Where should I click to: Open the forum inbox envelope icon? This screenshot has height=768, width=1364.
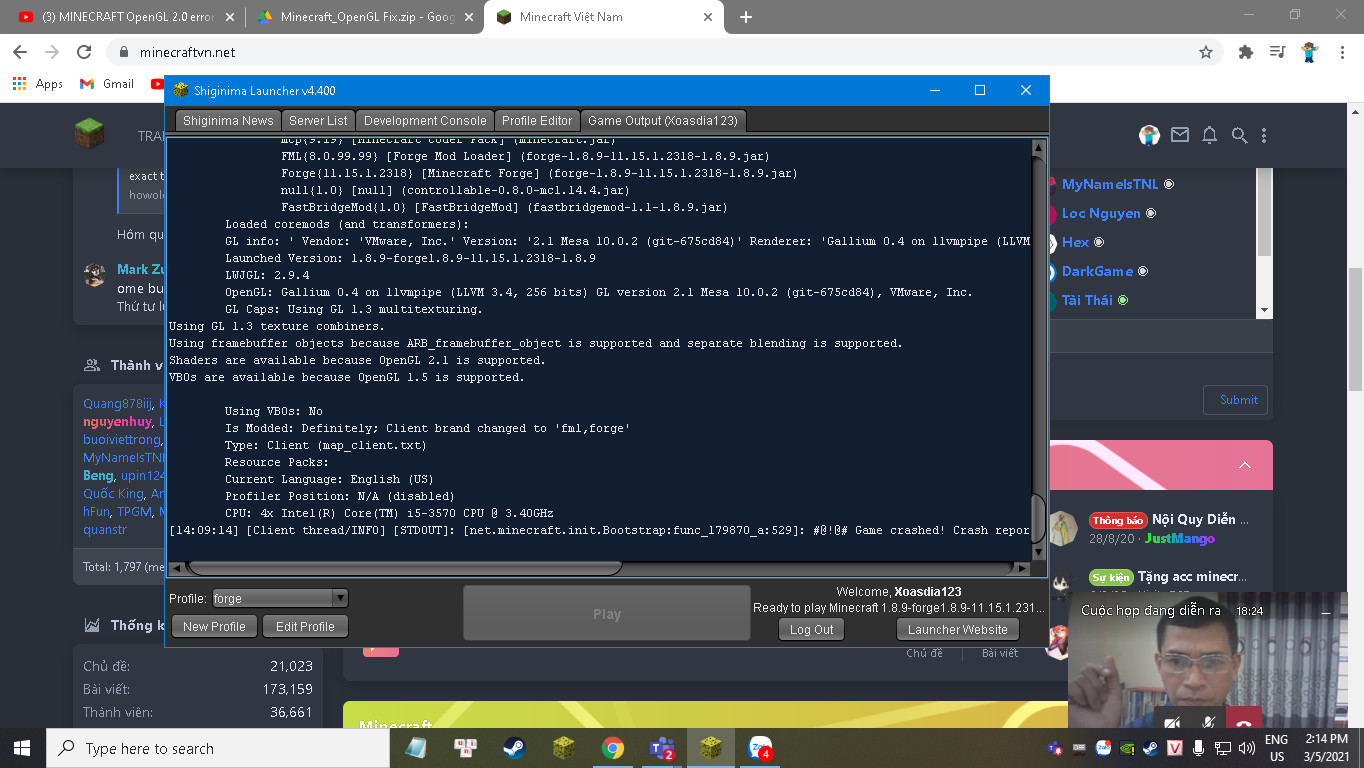point(1180,136)
